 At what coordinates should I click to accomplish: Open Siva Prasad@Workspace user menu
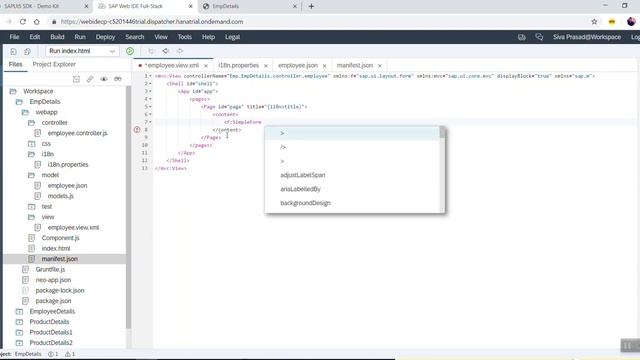587,37
